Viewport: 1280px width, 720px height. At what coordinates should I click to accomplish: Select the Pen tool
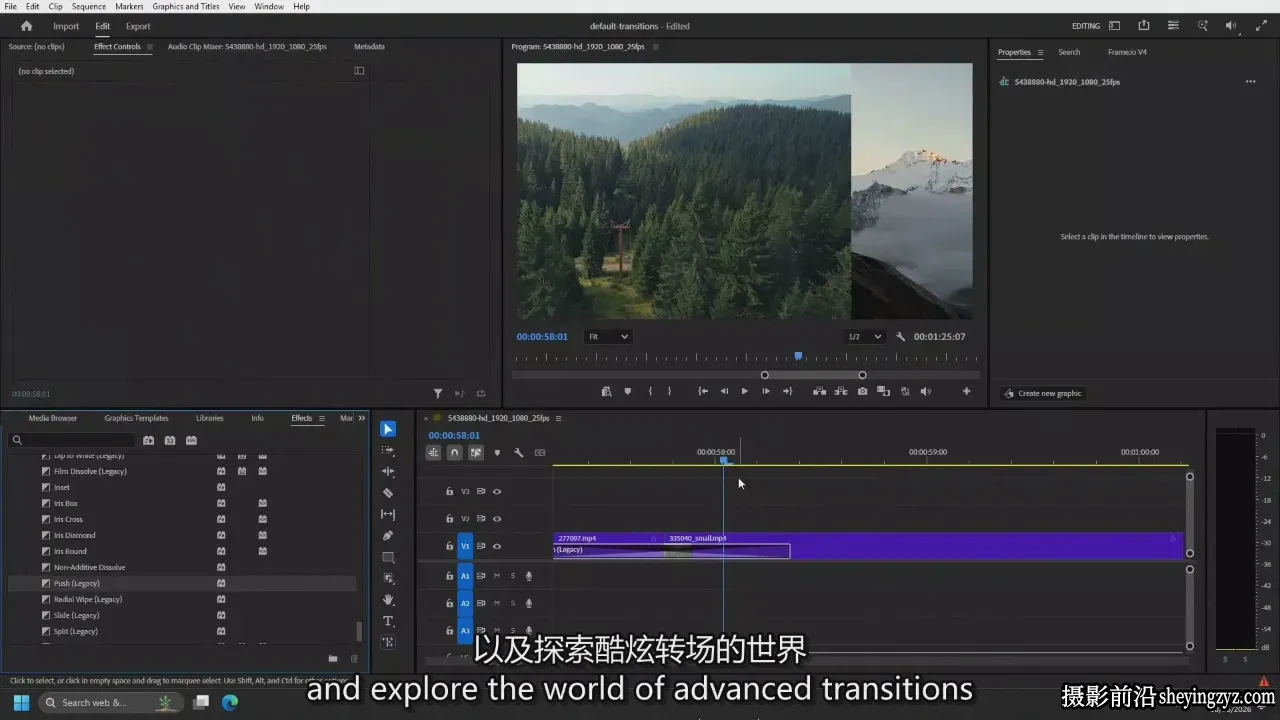(x=388, y=536)
